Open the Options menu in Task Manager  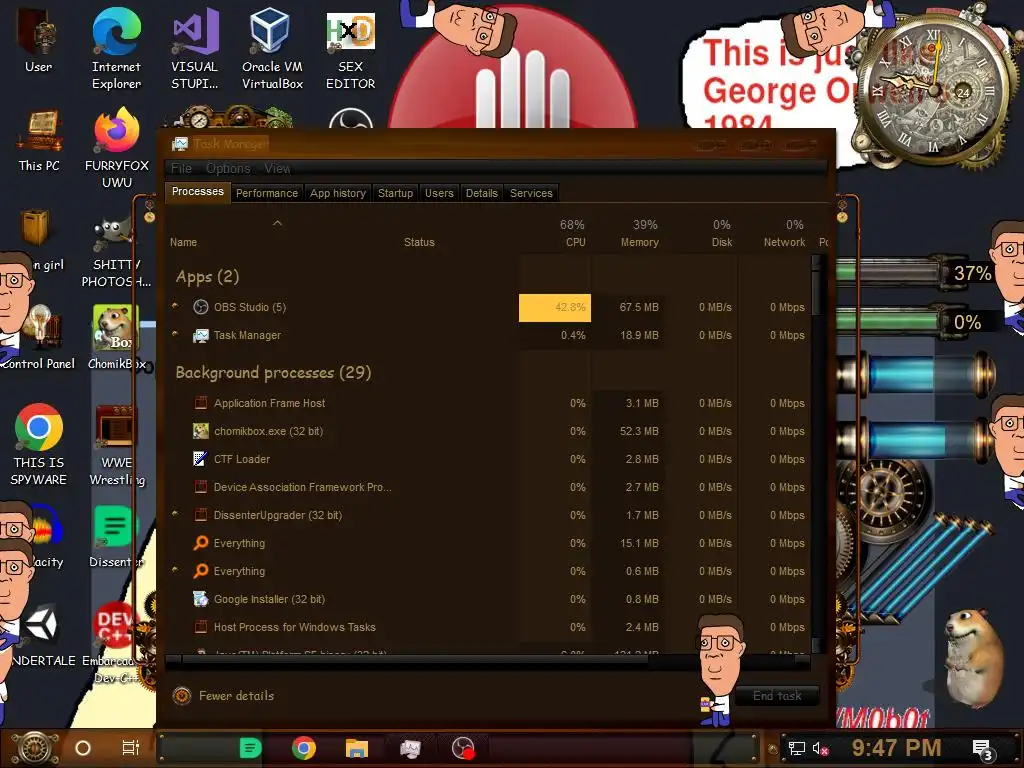tap(228, 168)
